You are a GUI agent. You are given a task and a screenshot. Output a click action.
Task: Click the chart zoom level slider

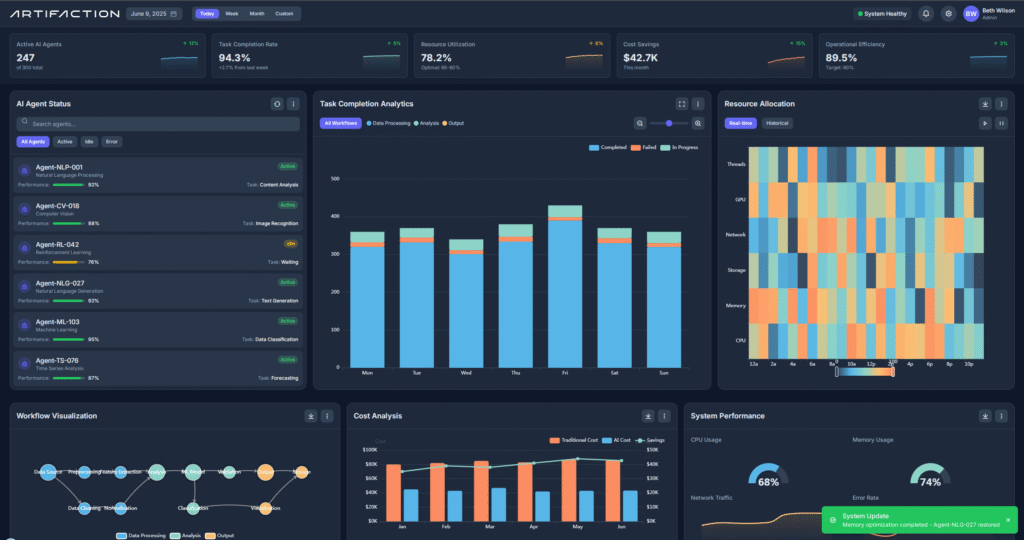point(668,123)
